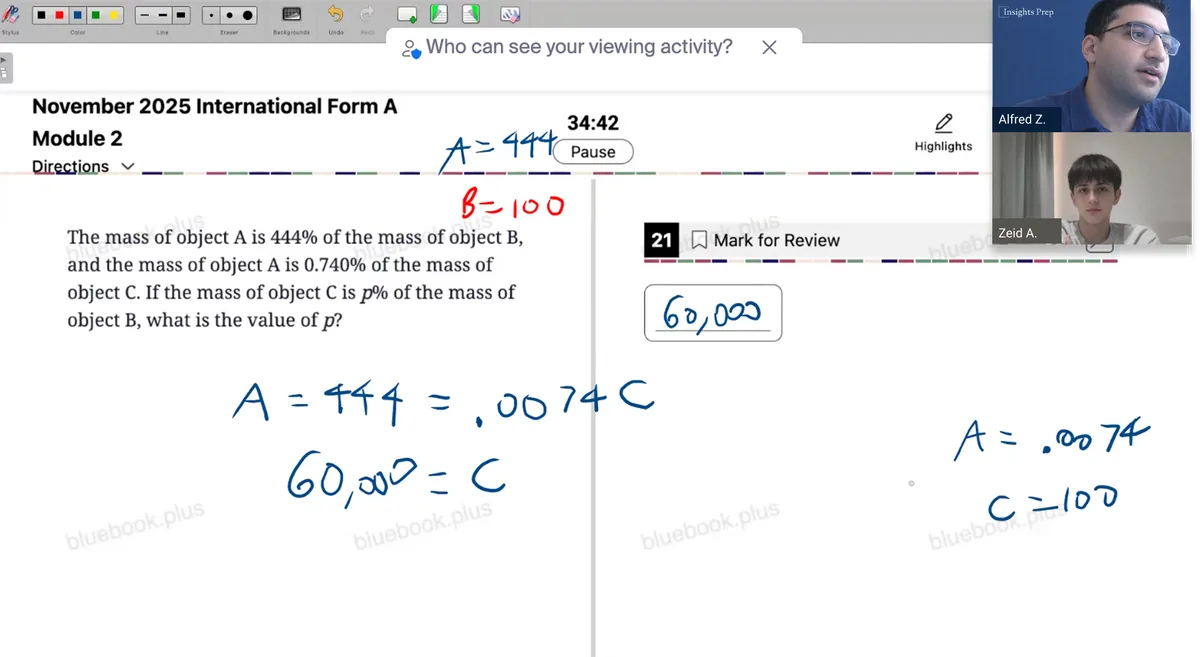Open the Highlights tool
This screenshot has width=1200, height=657.
pyautogui.click(x=943, y=133)
